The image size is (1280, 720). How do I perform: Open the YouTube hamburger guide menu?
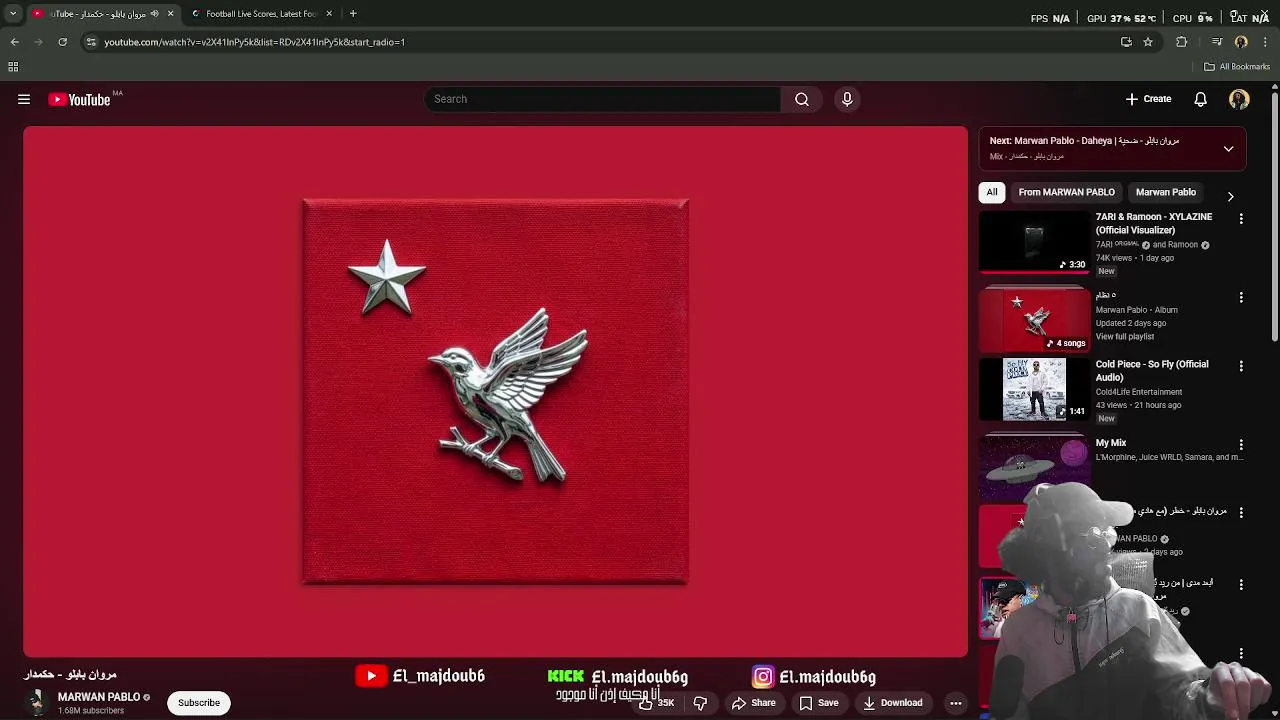24,99
